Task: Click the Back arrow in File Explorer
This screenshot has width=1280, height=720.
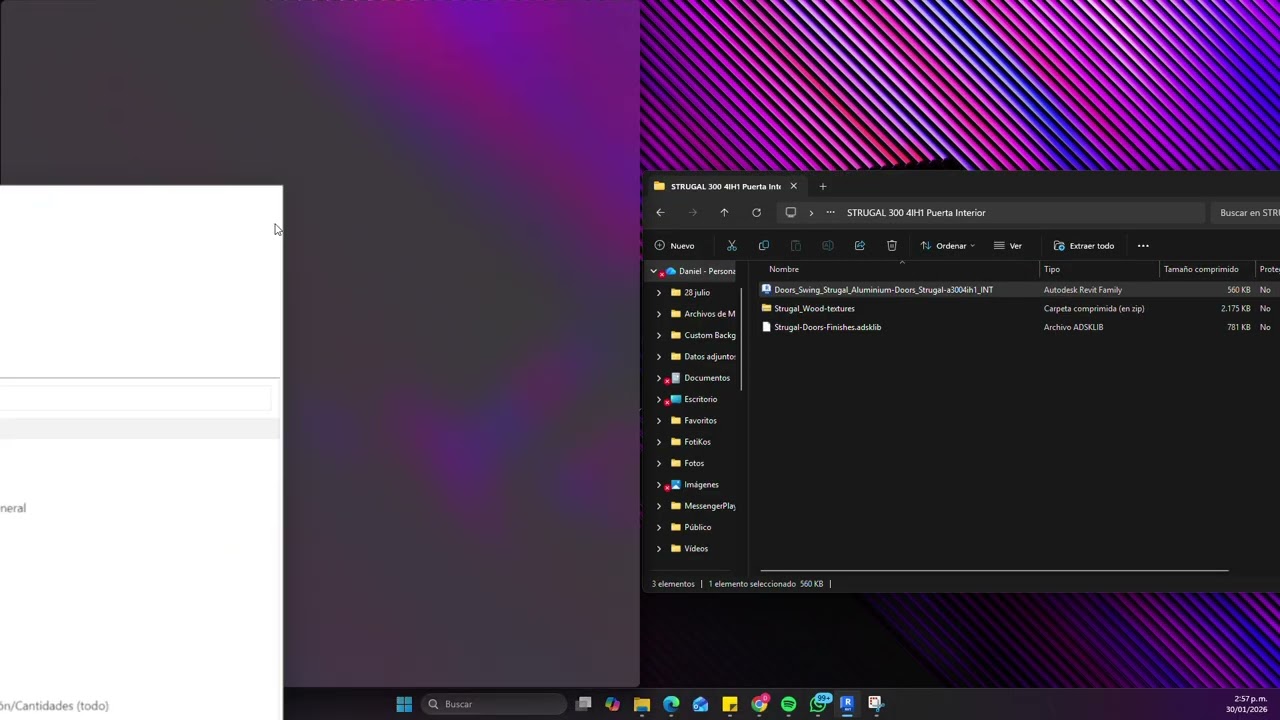Action: 660,212
